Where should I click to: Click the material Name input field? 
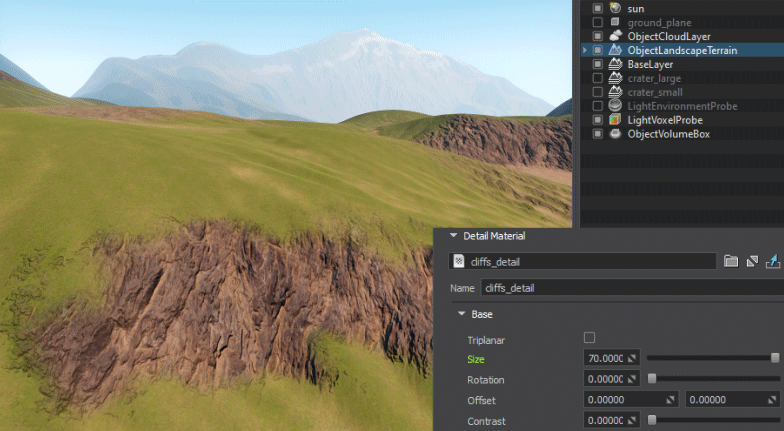(x=628, y=288)
